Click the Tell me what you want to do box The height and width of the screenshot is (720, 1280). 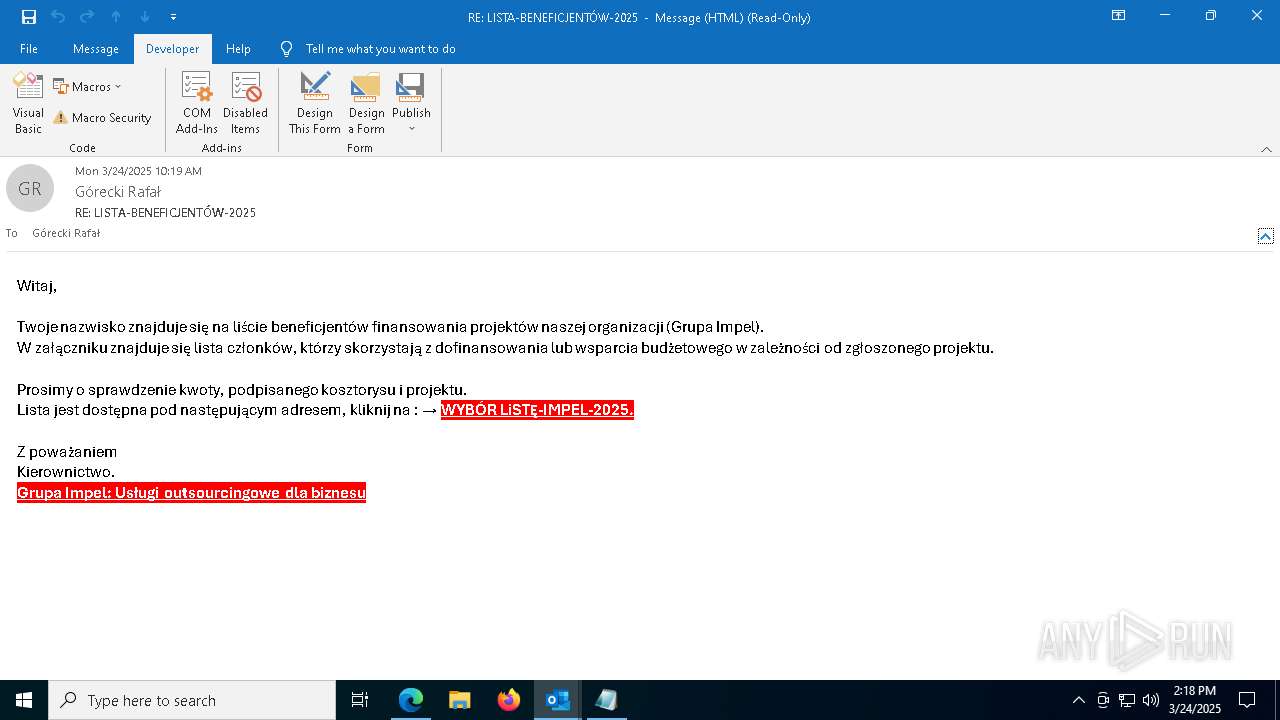[380, 49]
